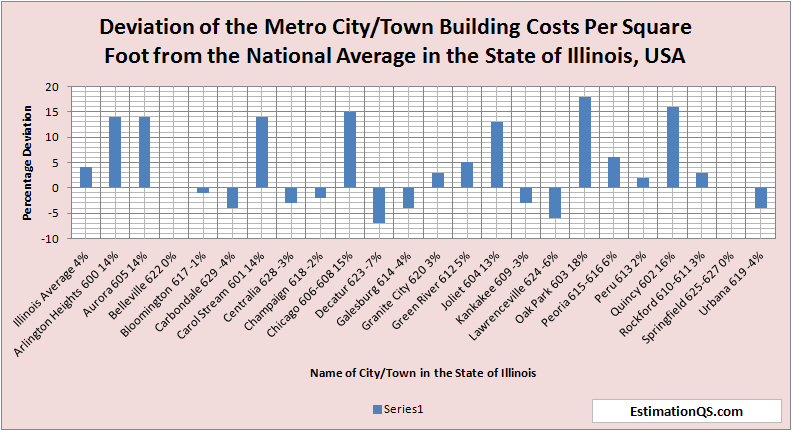Click the 10 value on the vertical axis
792x431 pixels.
[53, 137]
